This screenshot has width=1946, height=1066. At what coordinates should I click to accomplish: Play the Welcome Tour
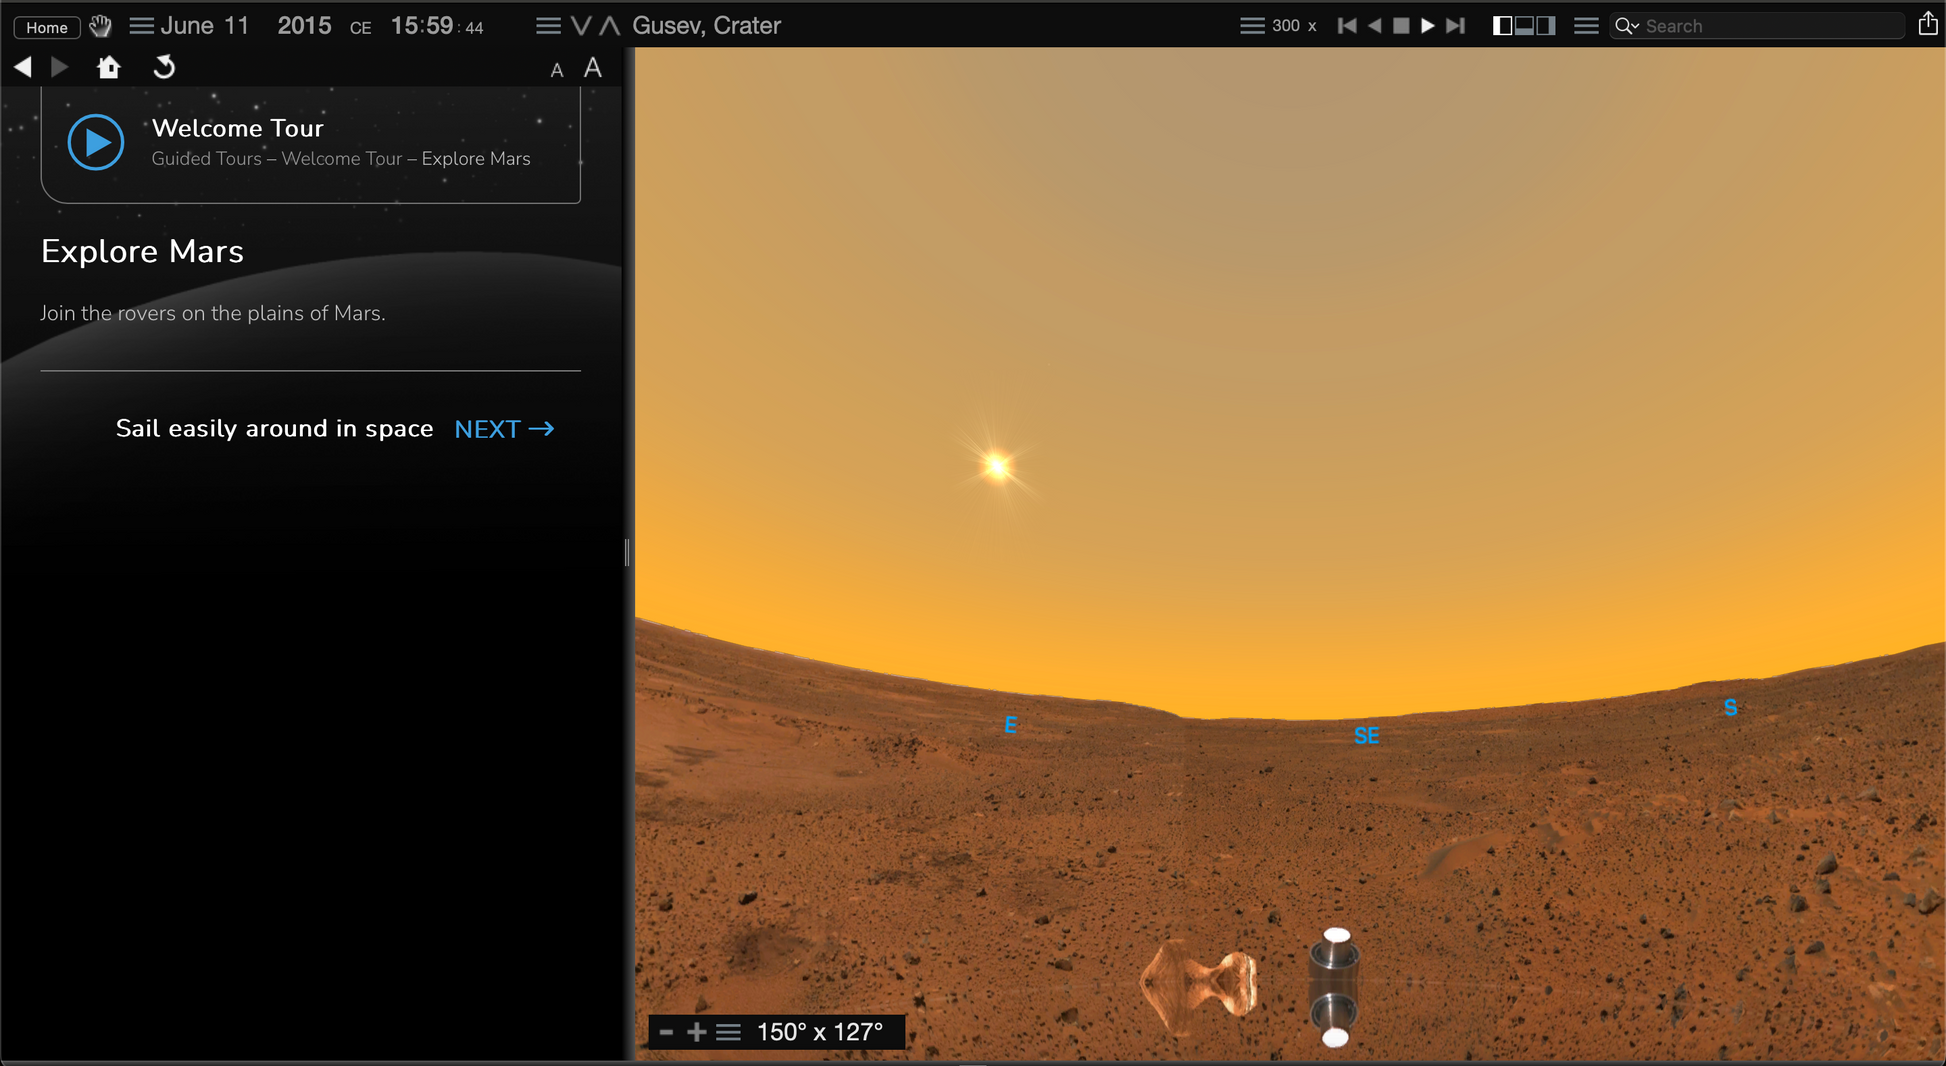click(96, 143)
